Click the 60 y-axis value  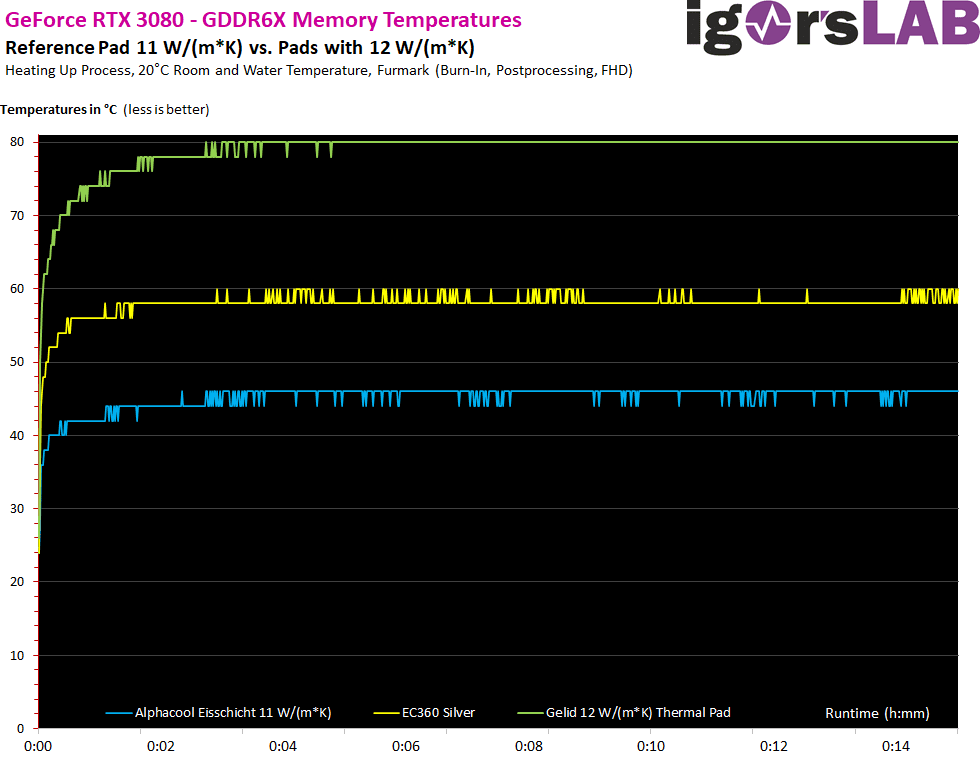(x=17, y=289)
